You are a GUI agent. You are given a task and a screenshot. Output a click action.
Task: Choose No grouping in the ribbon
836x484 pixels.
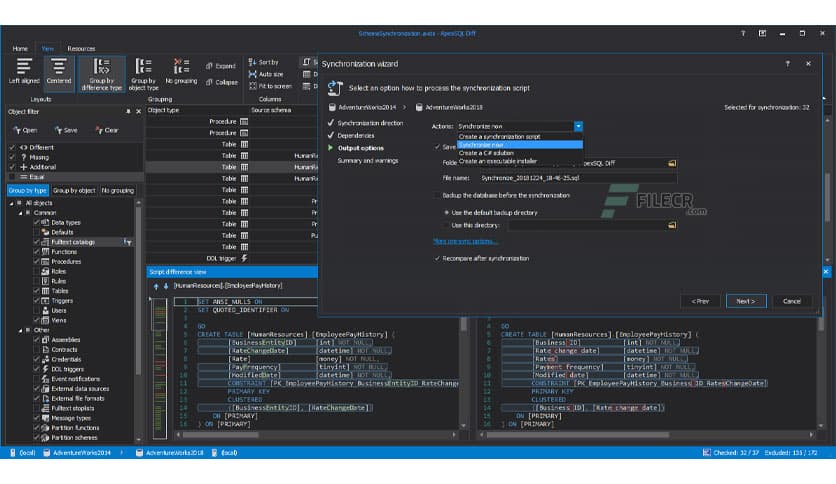pos(181,71)
